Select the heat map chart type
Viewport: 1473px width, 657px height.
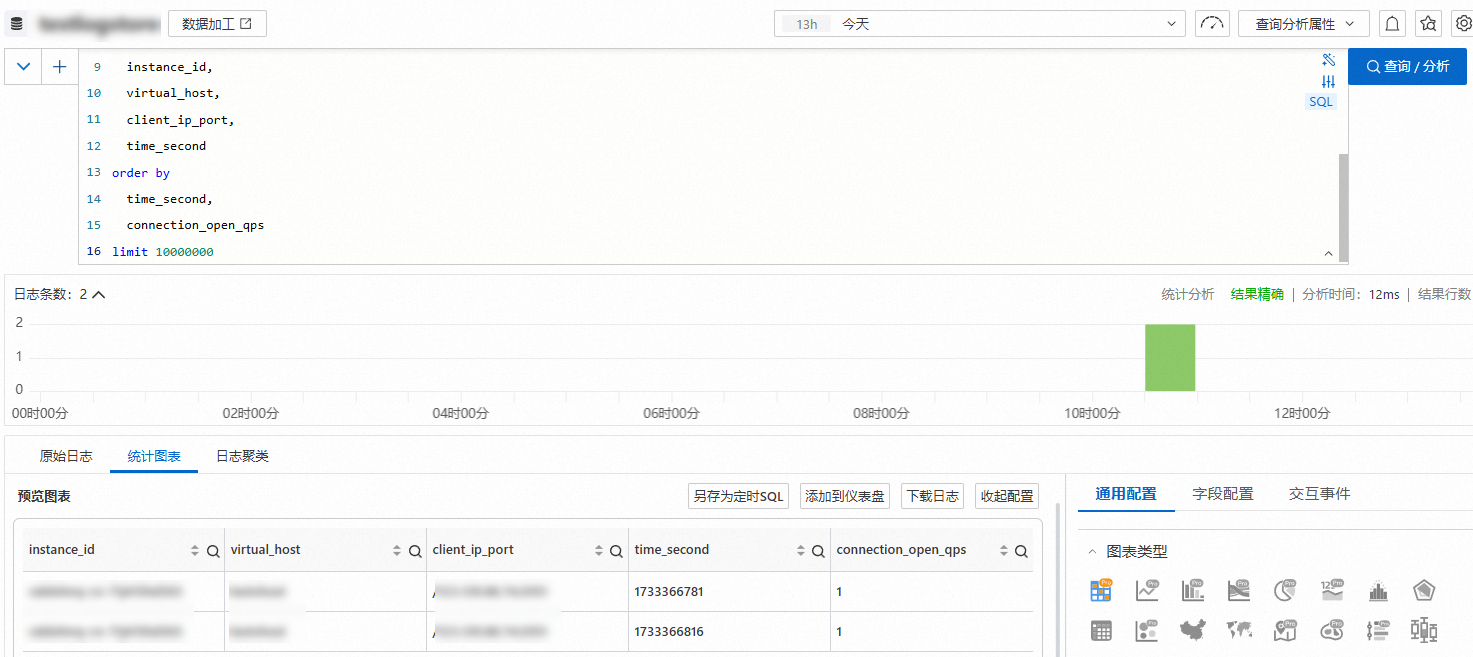(x=1332, y=630)
